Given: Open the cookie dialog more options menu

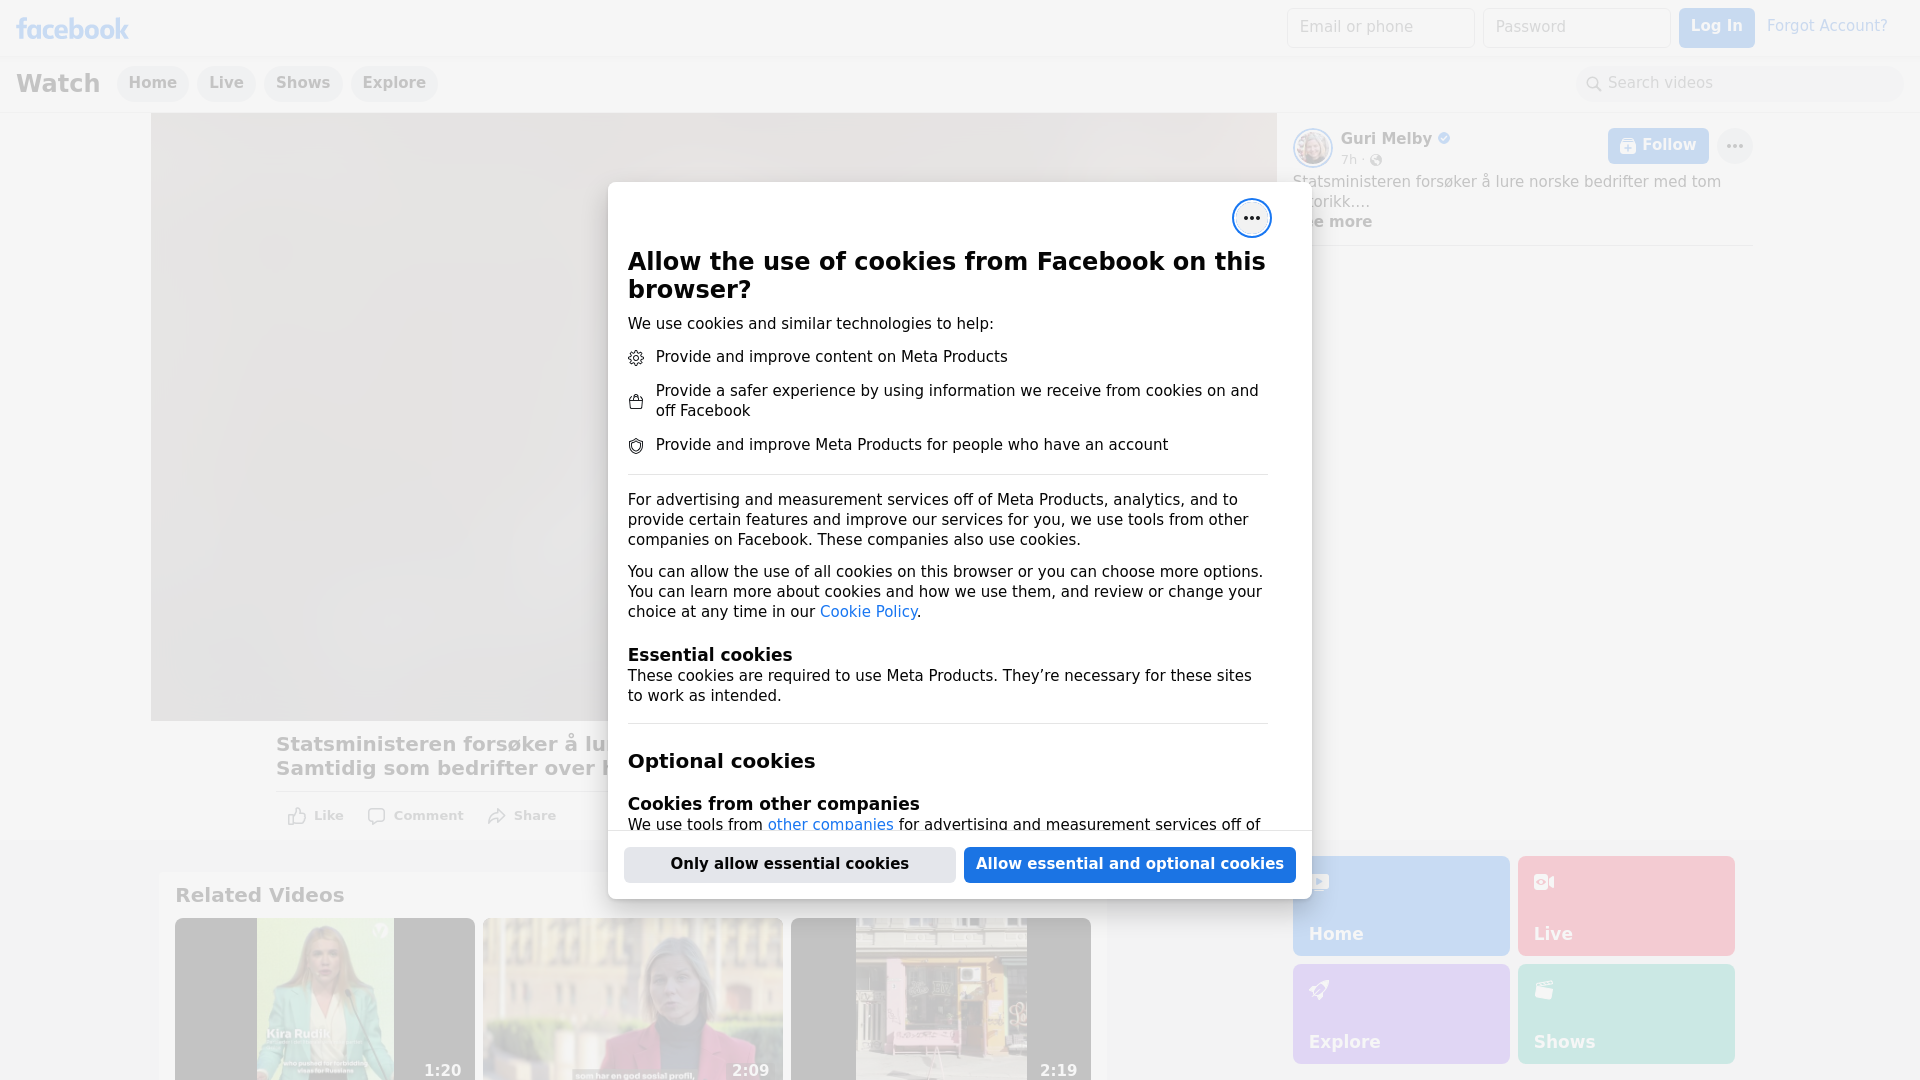Looking at the screenshot, I should point(1251,218).
